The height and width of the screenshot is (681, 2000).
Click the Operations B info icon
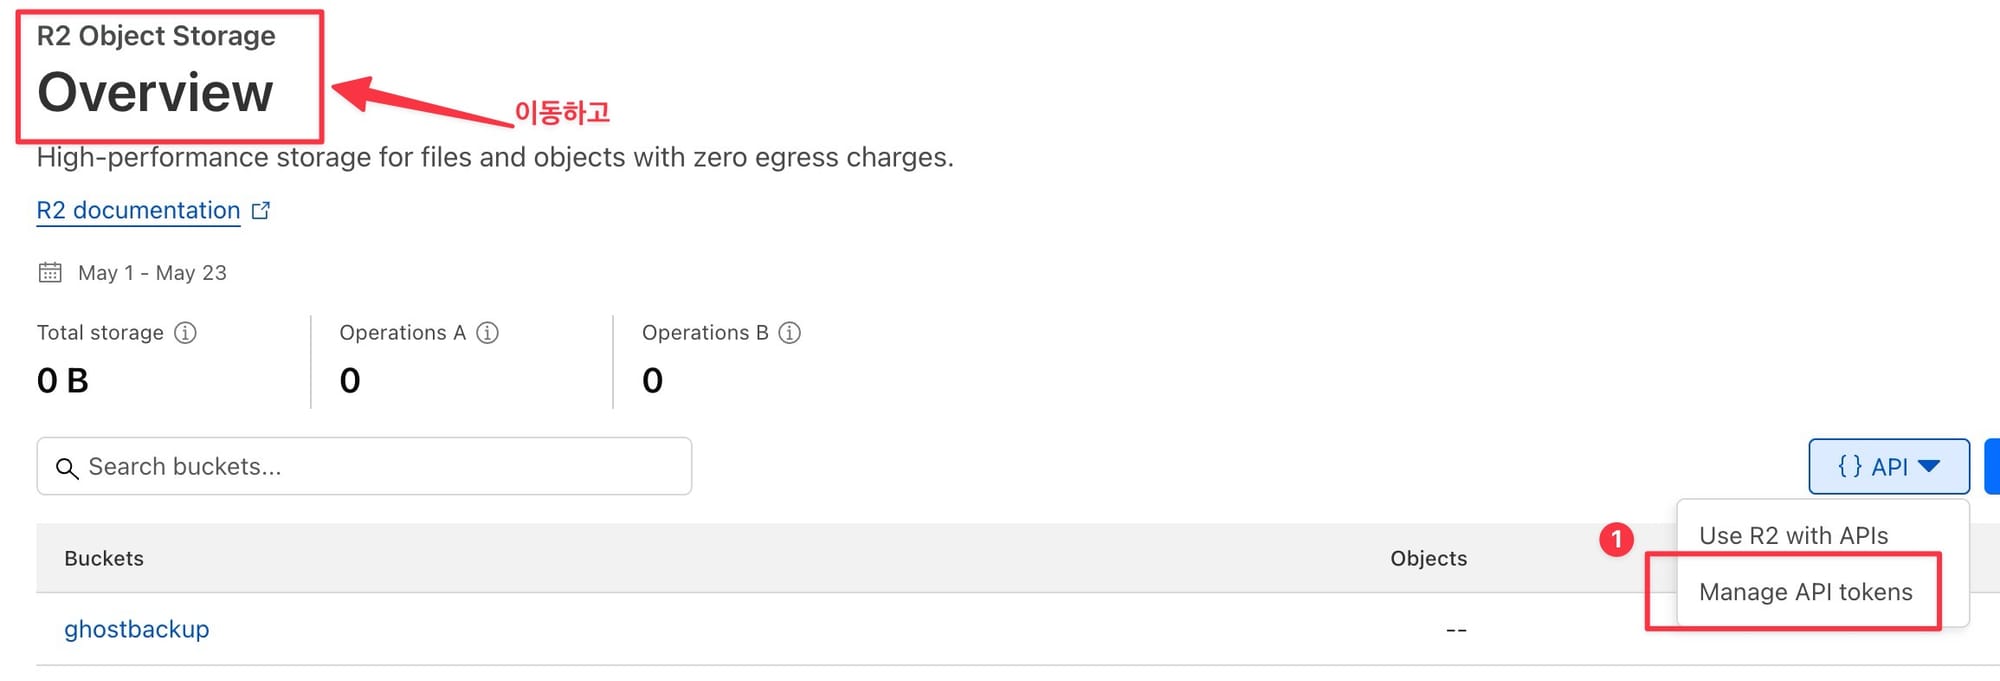(789, 333)
